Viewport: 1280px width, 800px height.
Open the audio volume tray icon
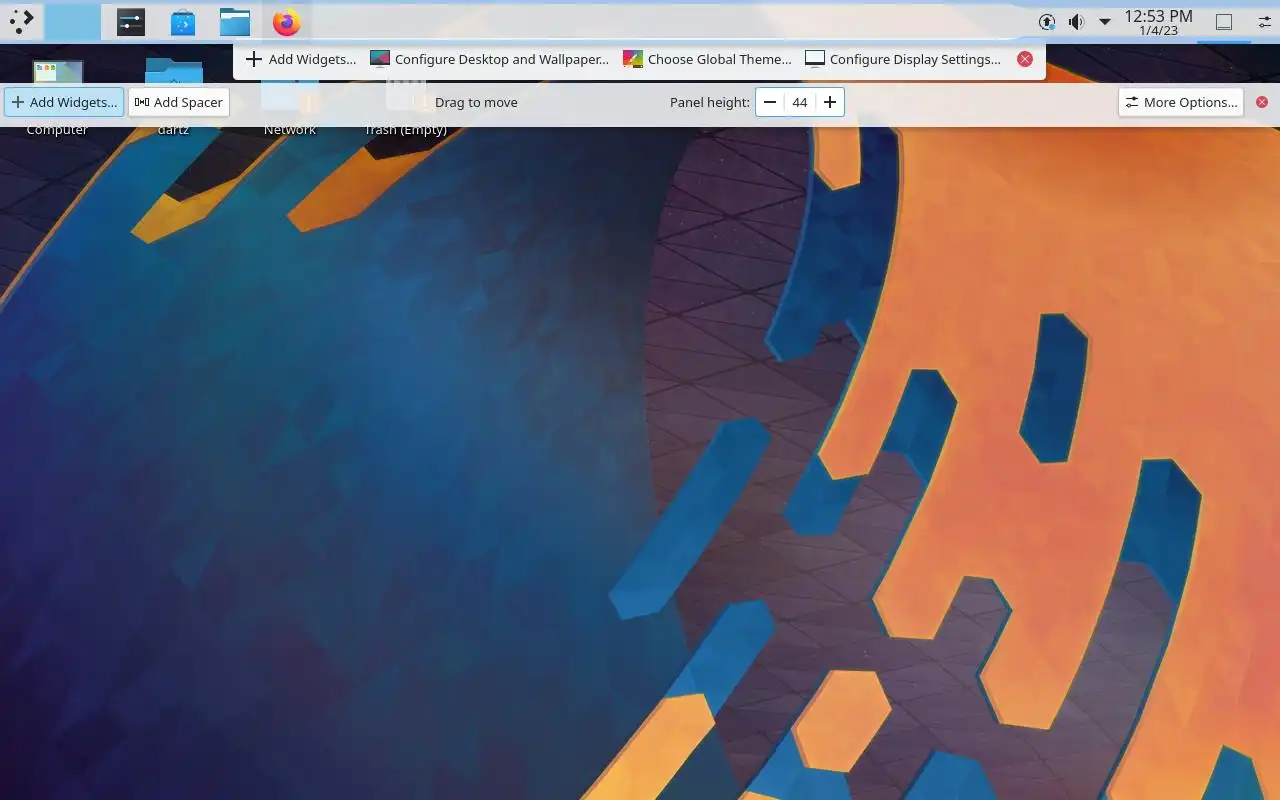1076,22
